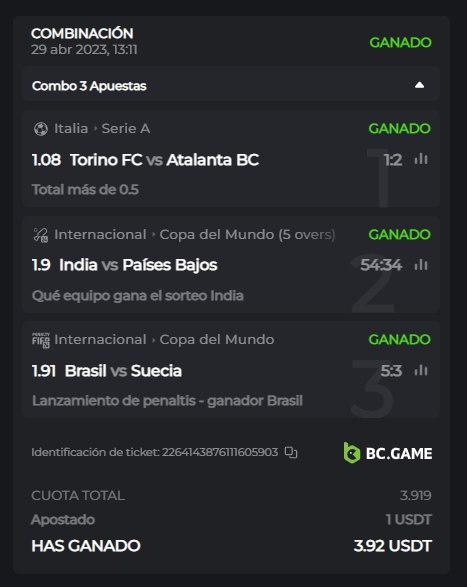
Task: Open the Torino FC vs Atalanta BC match
Action: click(x=164, y=160)
